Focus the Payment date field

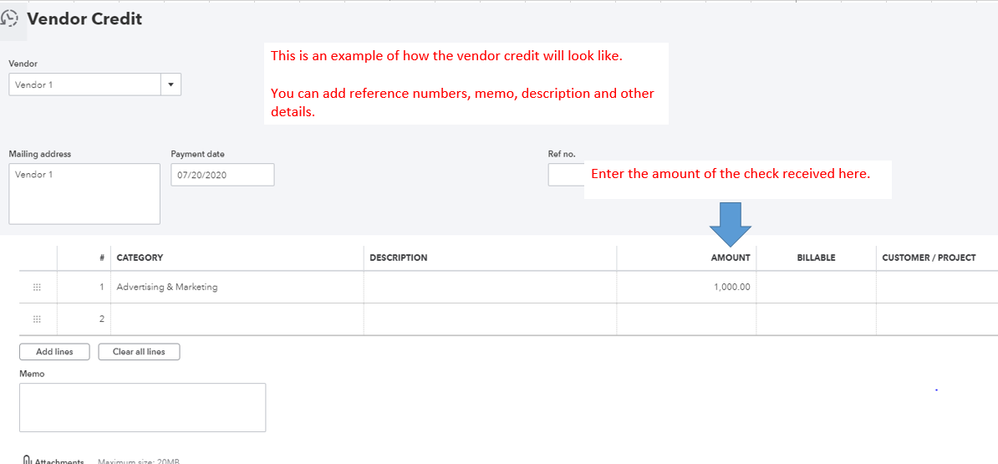tap(222, 175)
